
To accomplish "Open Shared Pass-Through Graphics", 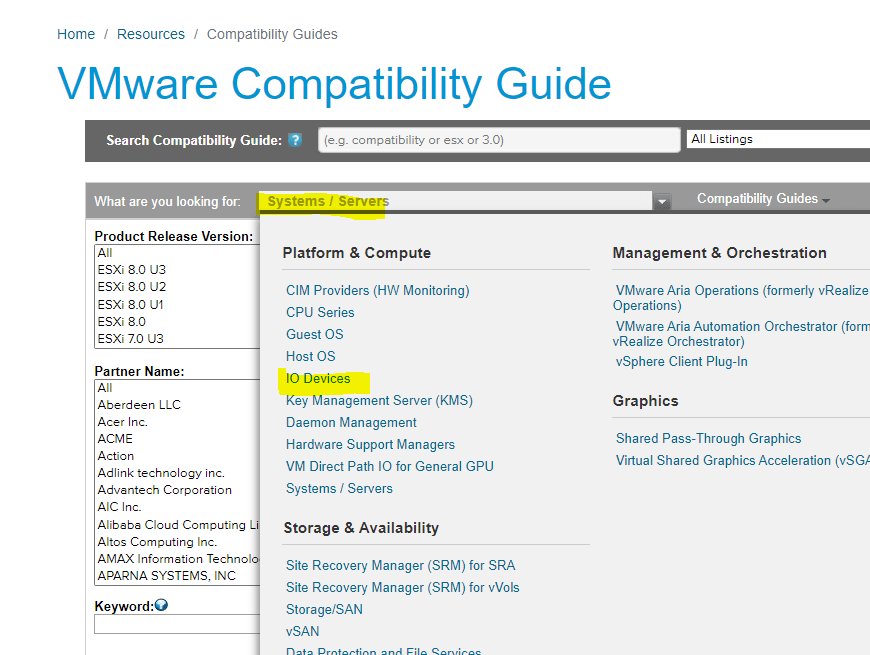I will (709, 439).
